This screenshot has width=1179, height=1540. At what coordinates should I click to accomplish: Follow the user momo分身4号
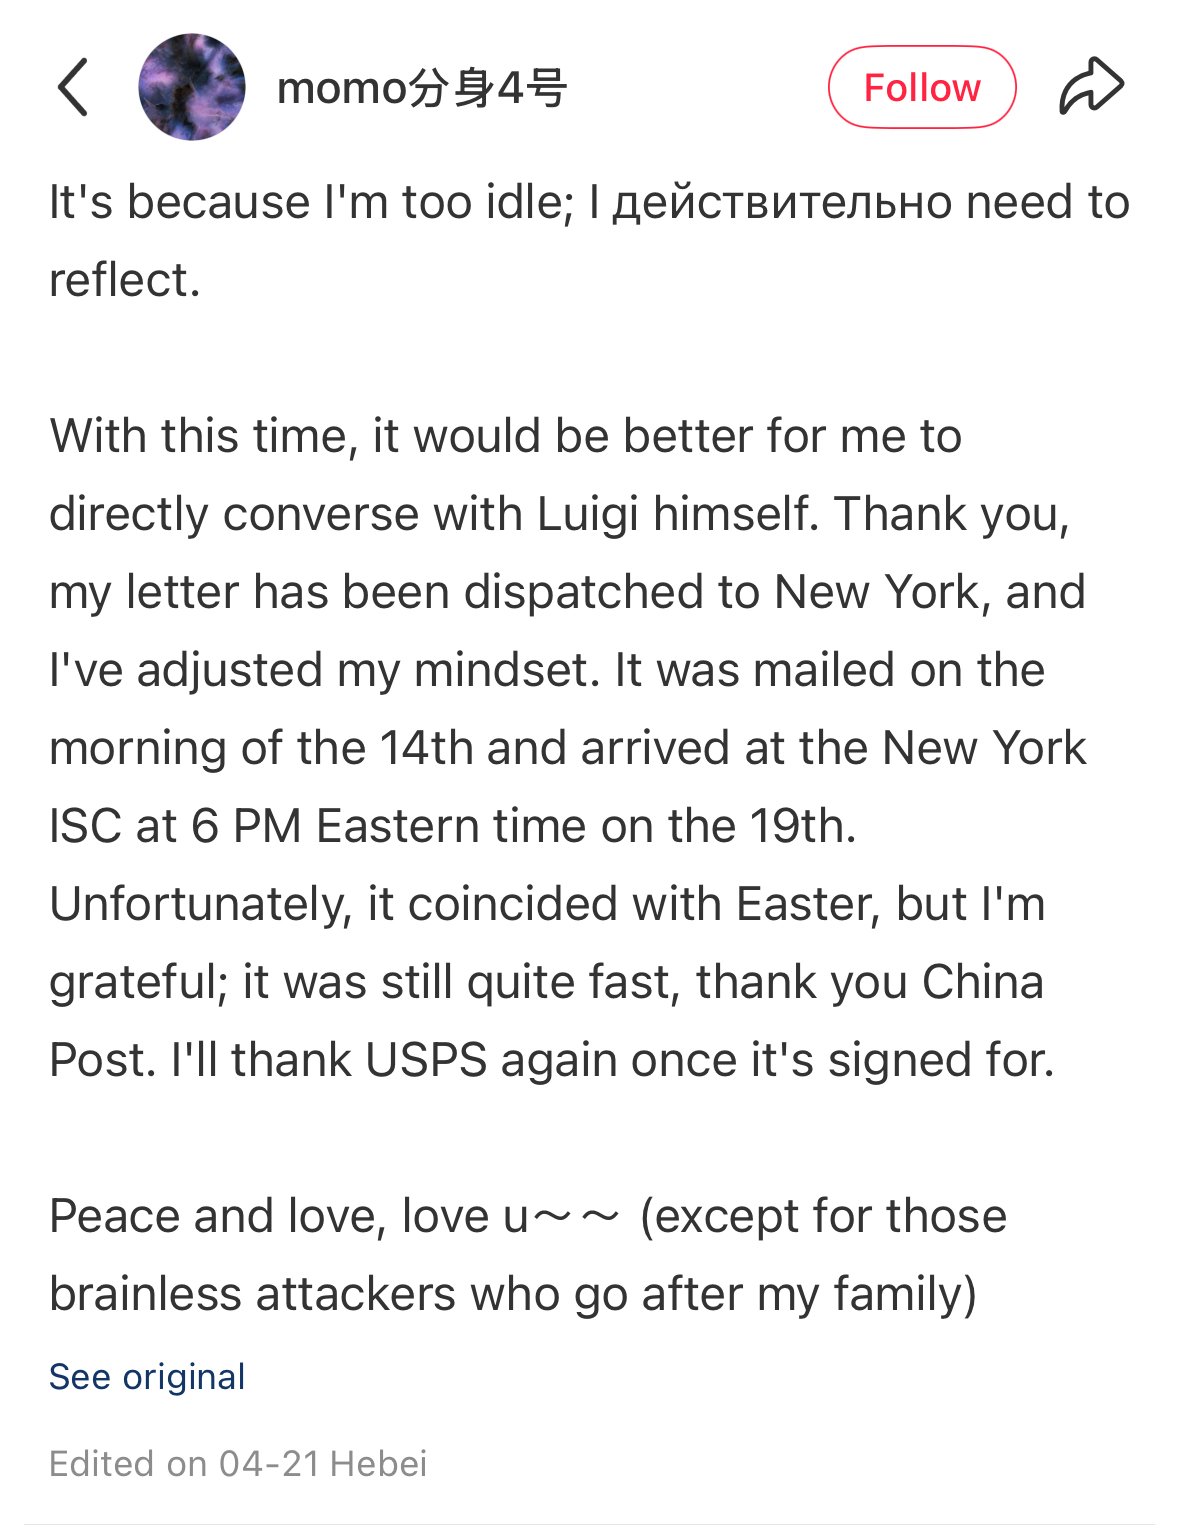tap(922, 87)
